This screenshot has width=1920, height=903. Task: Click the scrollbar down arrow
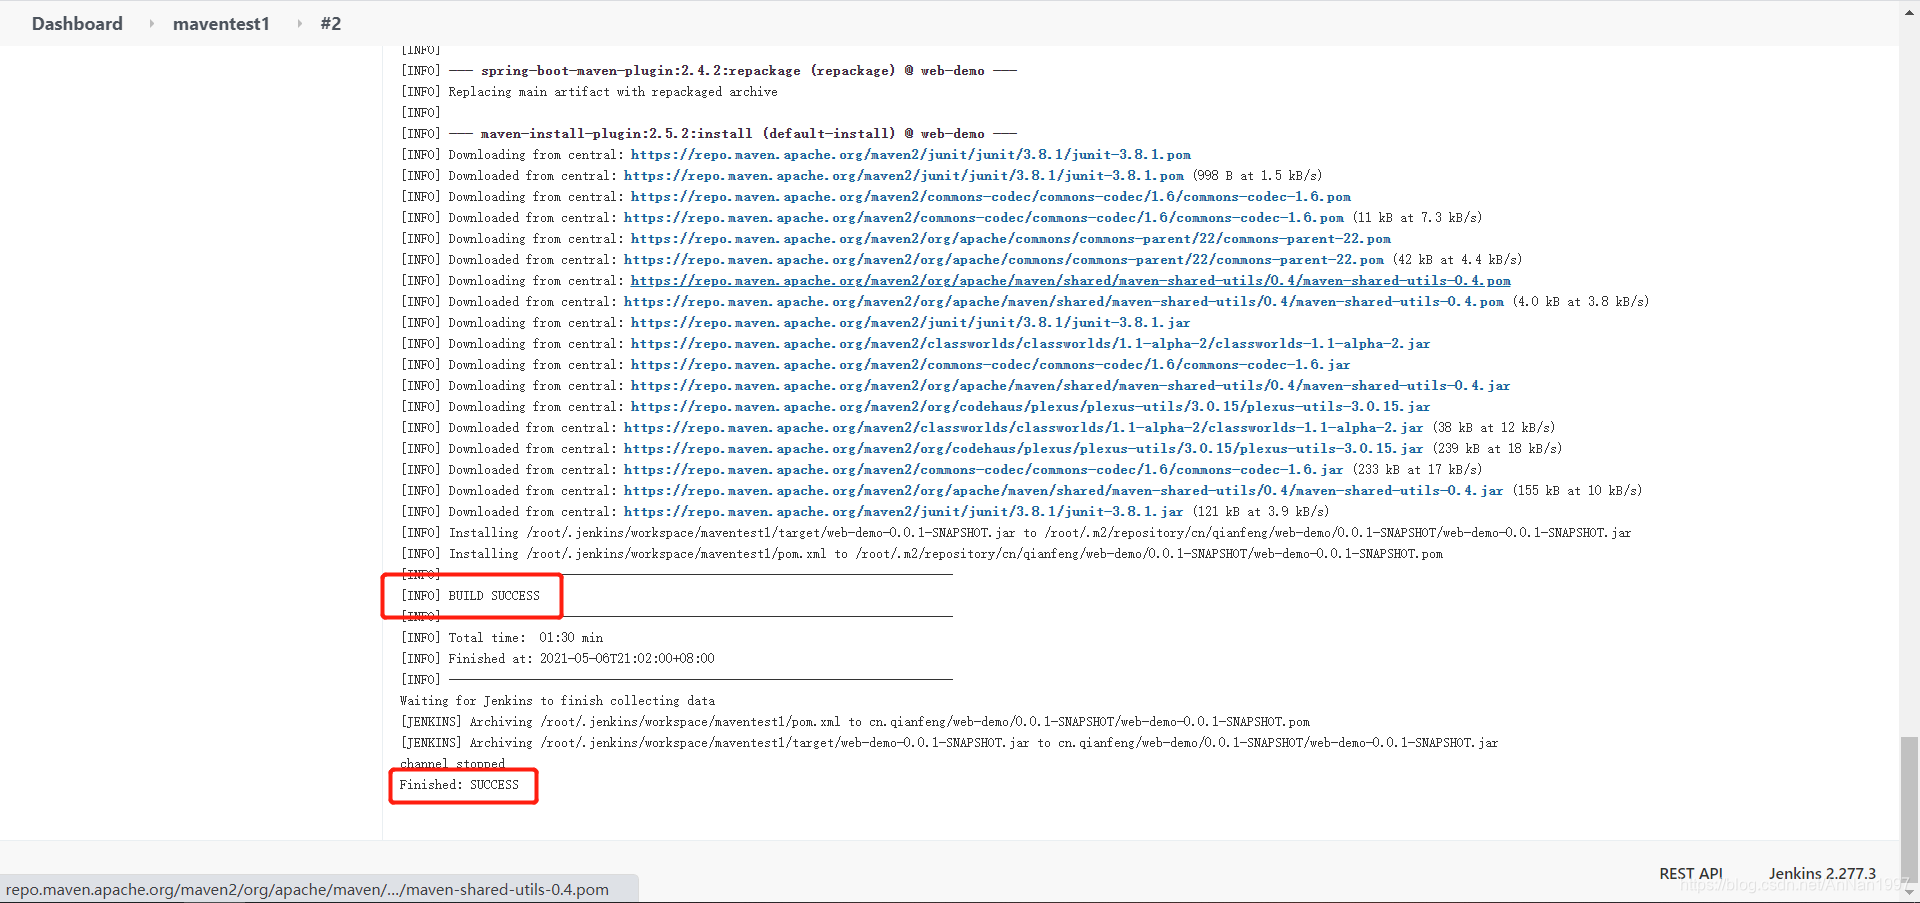1909,893
